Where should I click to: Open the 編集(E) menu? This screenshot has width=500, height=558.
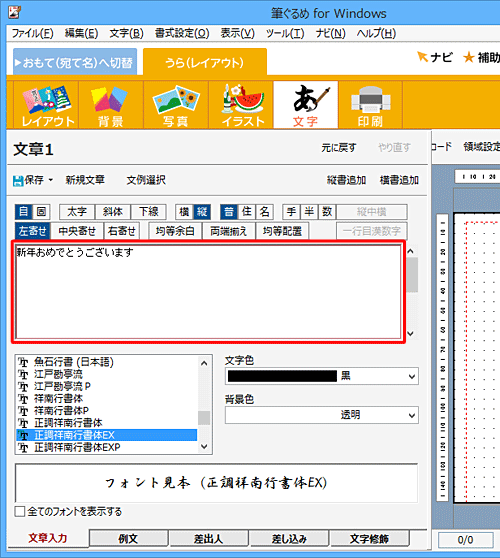[81, 33]
